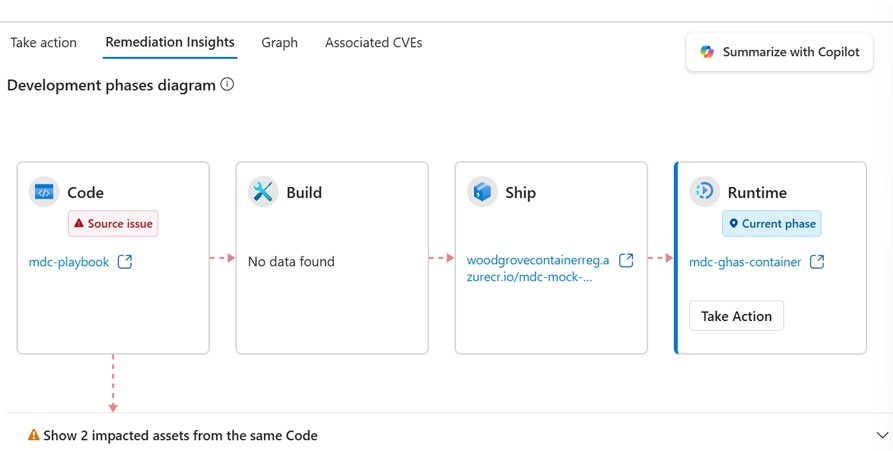Open mdc-ghas-container external link icon
893x451 pixels.
817,262
